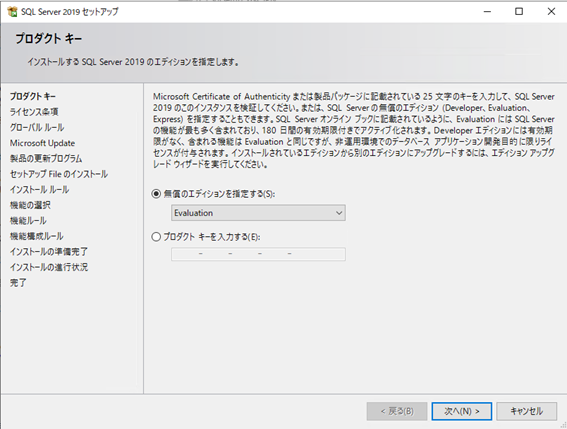Click the 無償のエディションを指定する(S) label

coord(219,194)
